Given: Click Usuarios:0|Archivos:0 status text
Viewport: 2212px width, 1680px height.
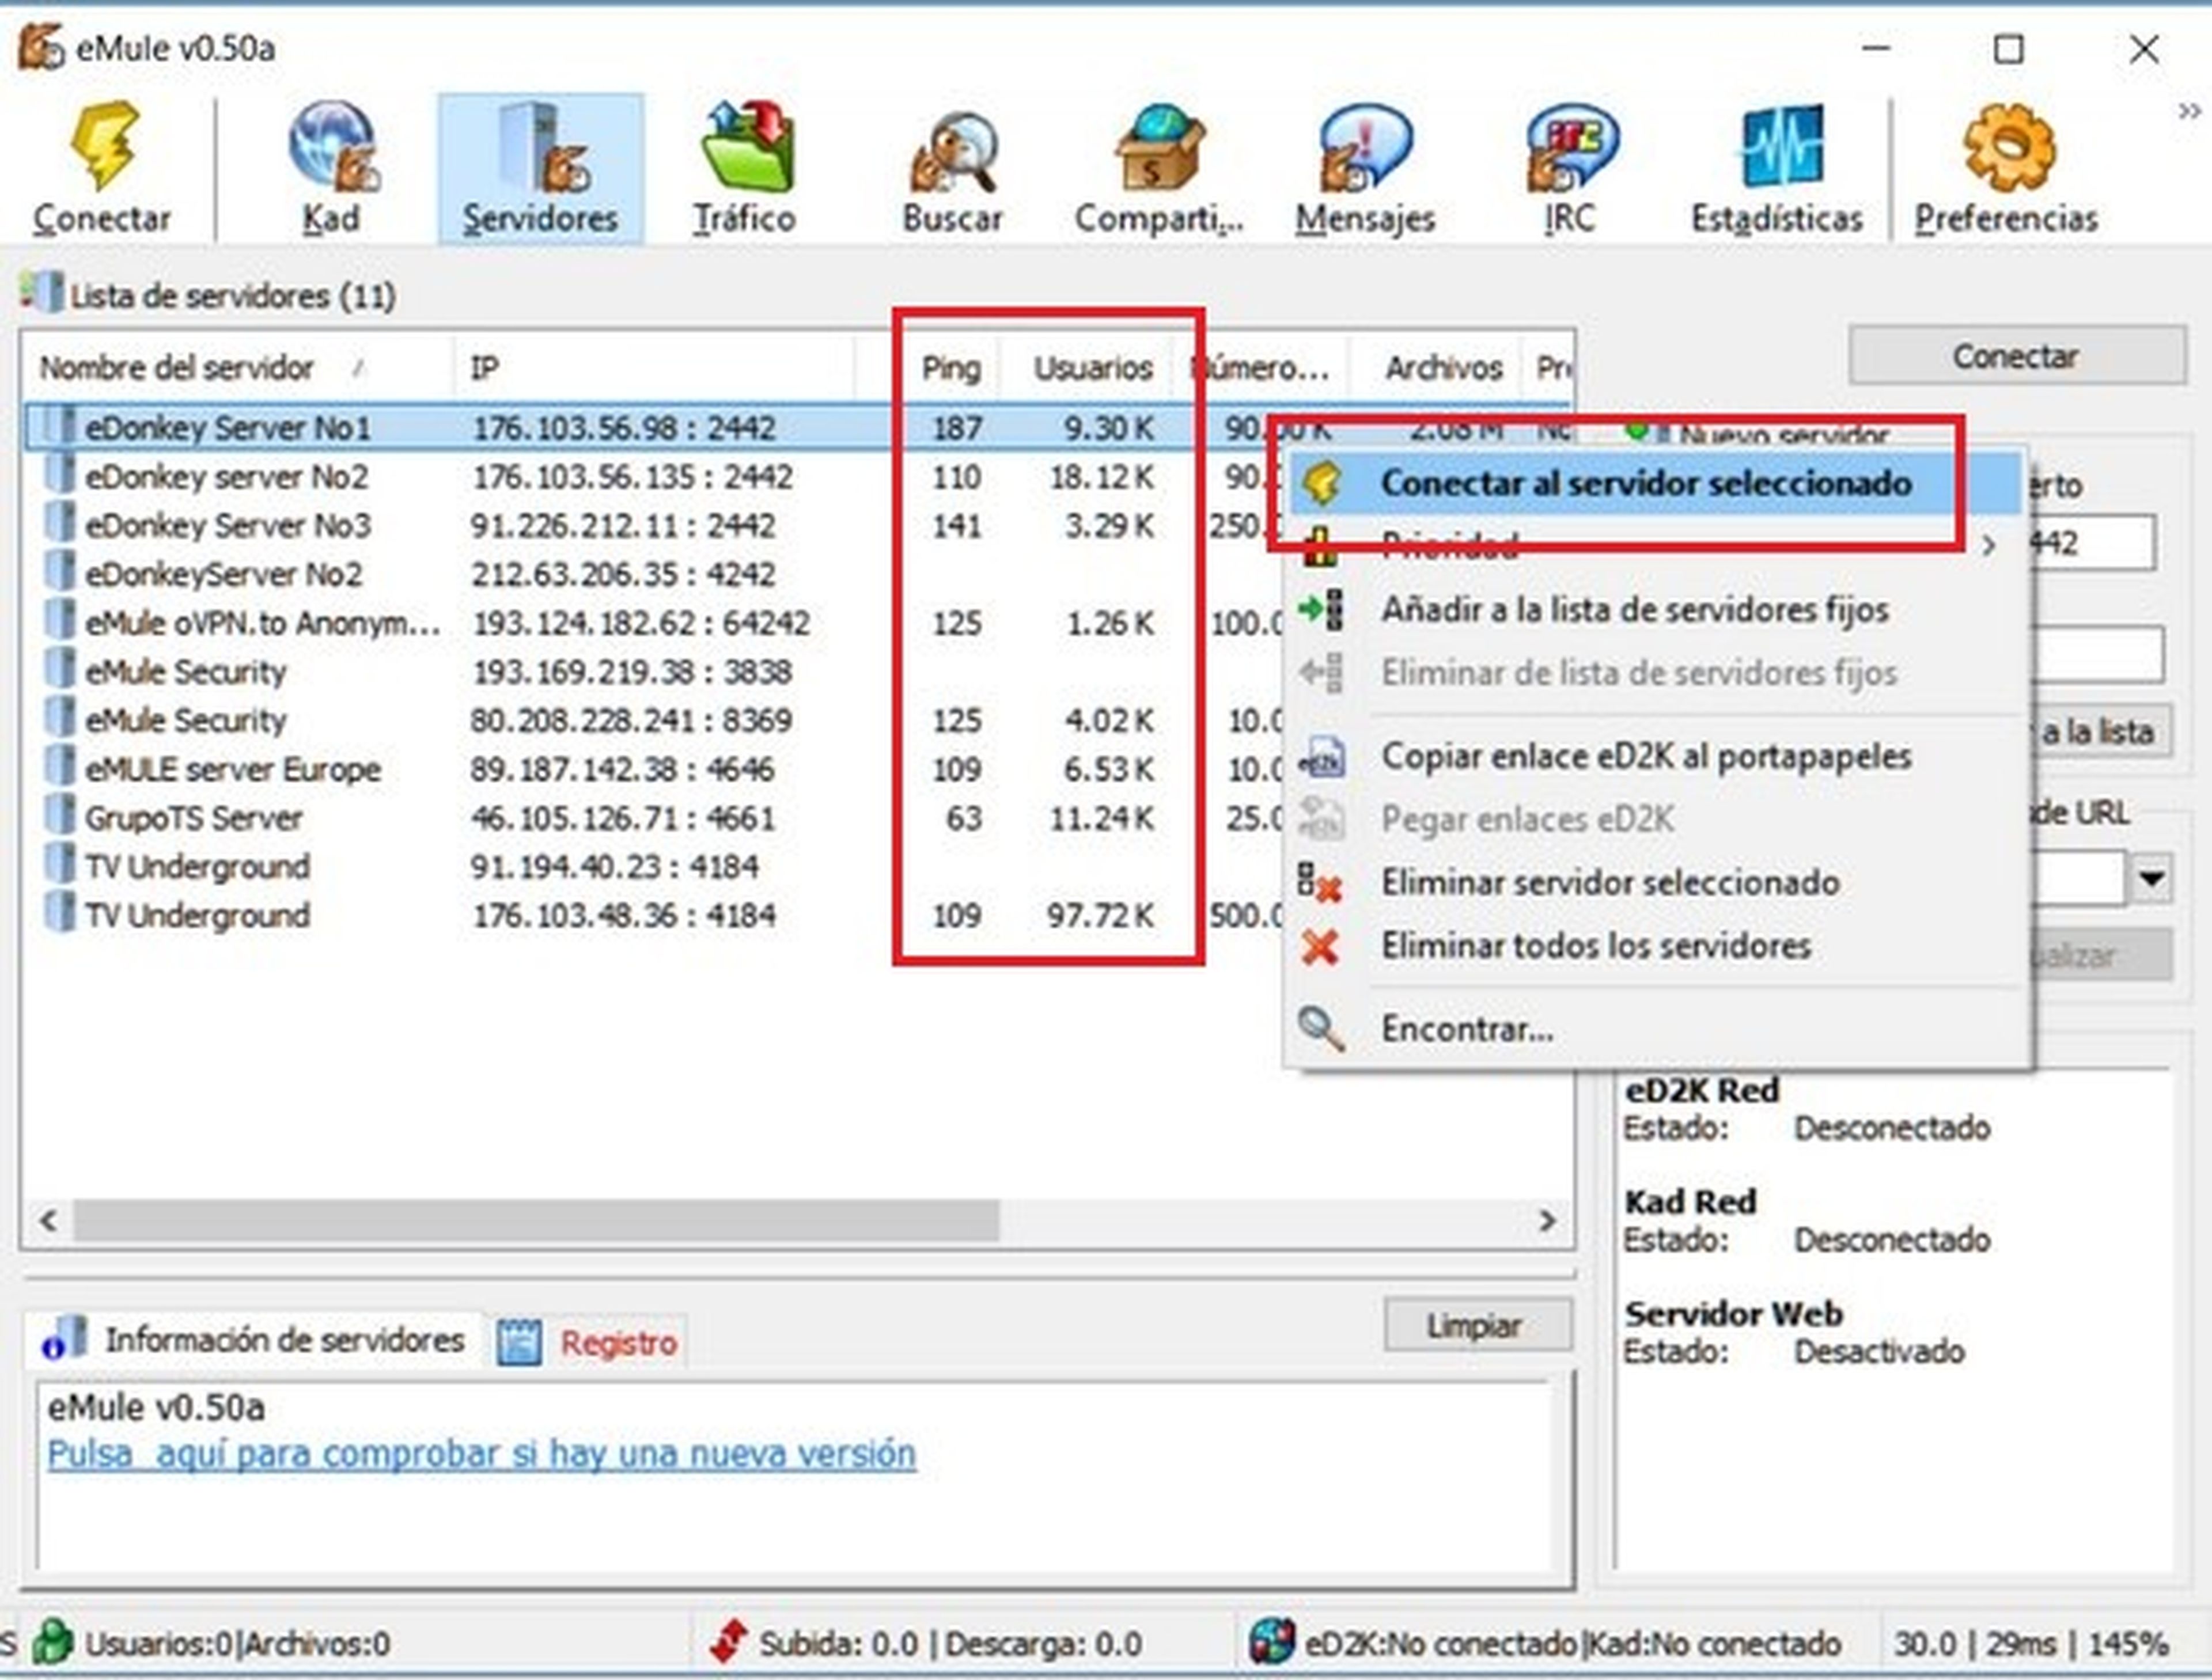Looking at the screenshot, I should pos(238,1643).
